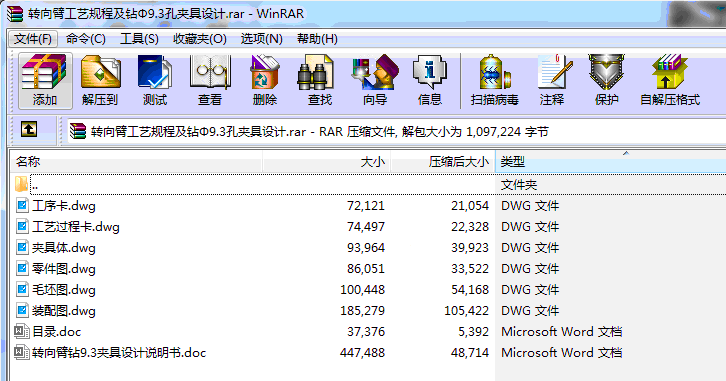Screen dimensions: 726x381
Task: Open the 命令(C) menu
Action: click(86, 38)
